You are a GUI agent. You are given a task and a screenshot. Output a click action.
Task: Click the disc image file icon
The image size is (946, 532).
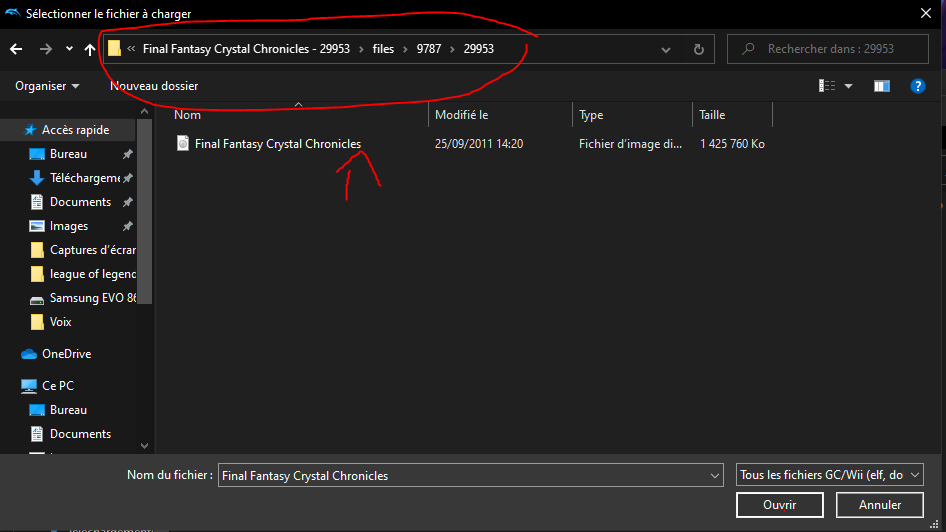183,143
